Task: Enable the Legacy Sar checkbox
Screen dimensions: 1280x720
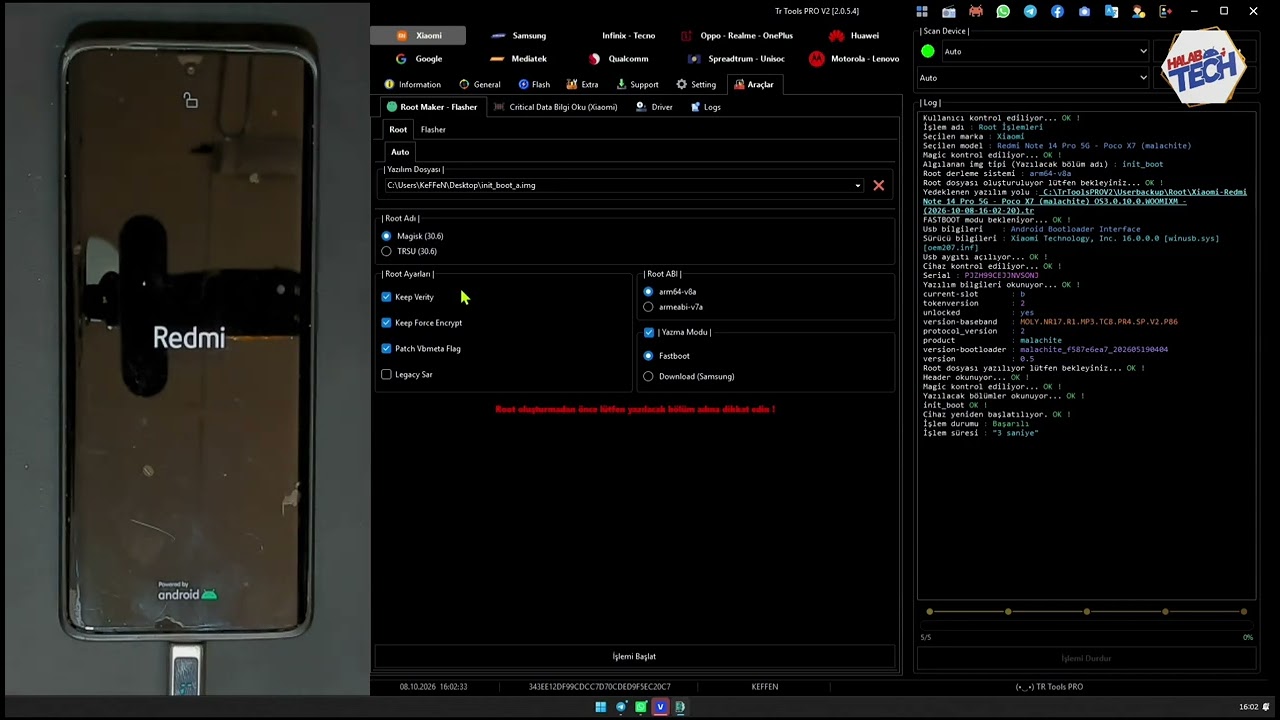Action: pos(386,375)
